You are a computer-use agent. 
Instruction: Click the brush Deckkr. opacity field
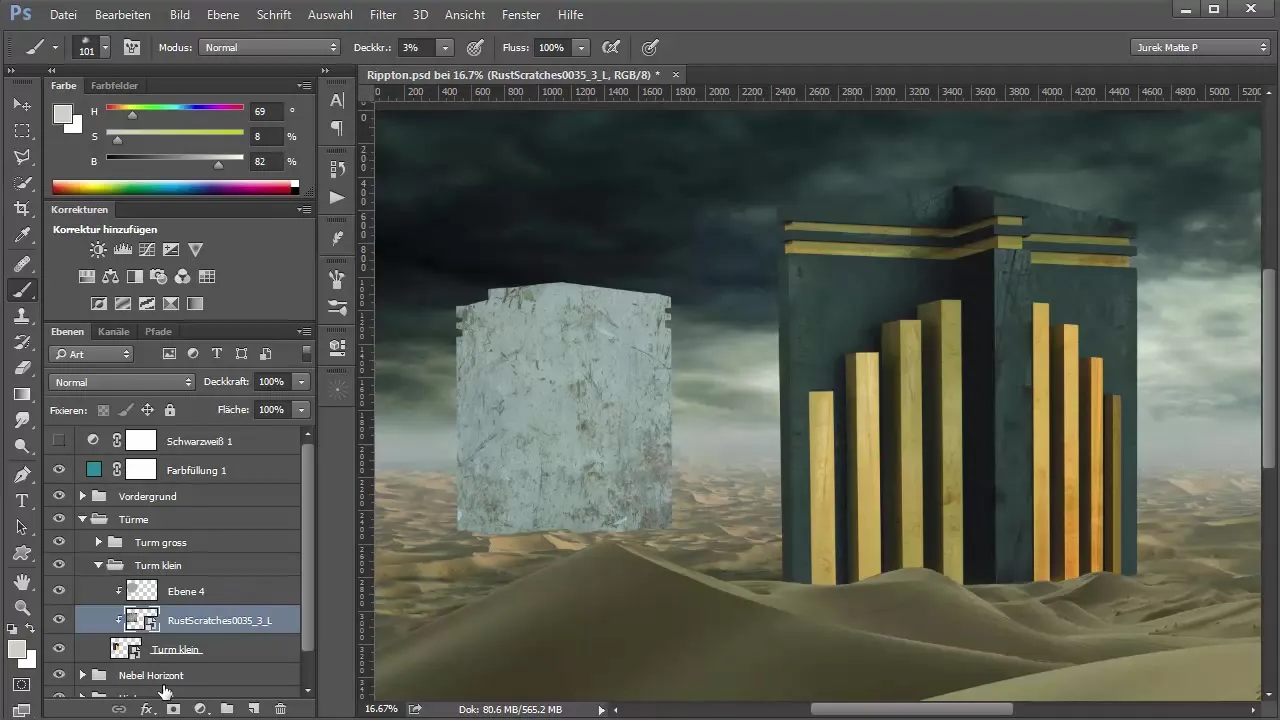click(x=415, y=47)
